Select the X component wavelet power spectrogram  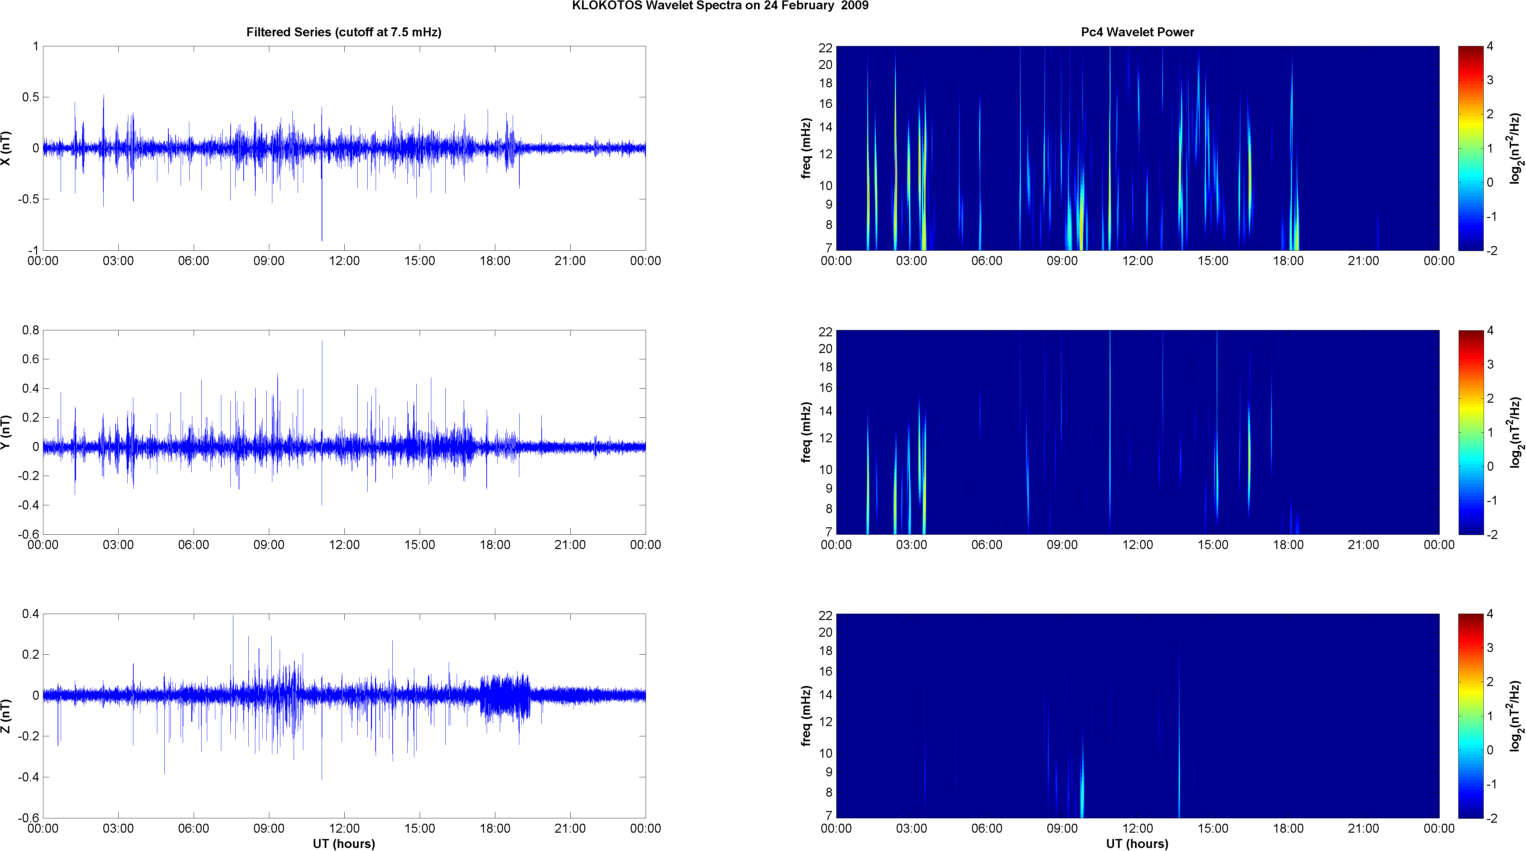pos(1137,148)
